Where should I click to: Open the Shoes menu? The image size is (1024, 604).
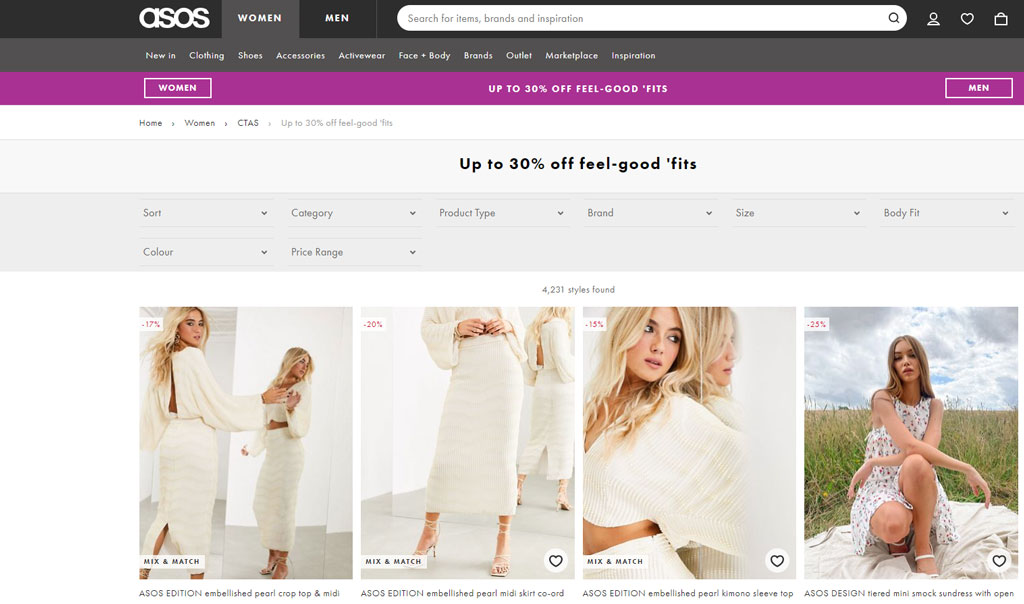click(250, 56)
